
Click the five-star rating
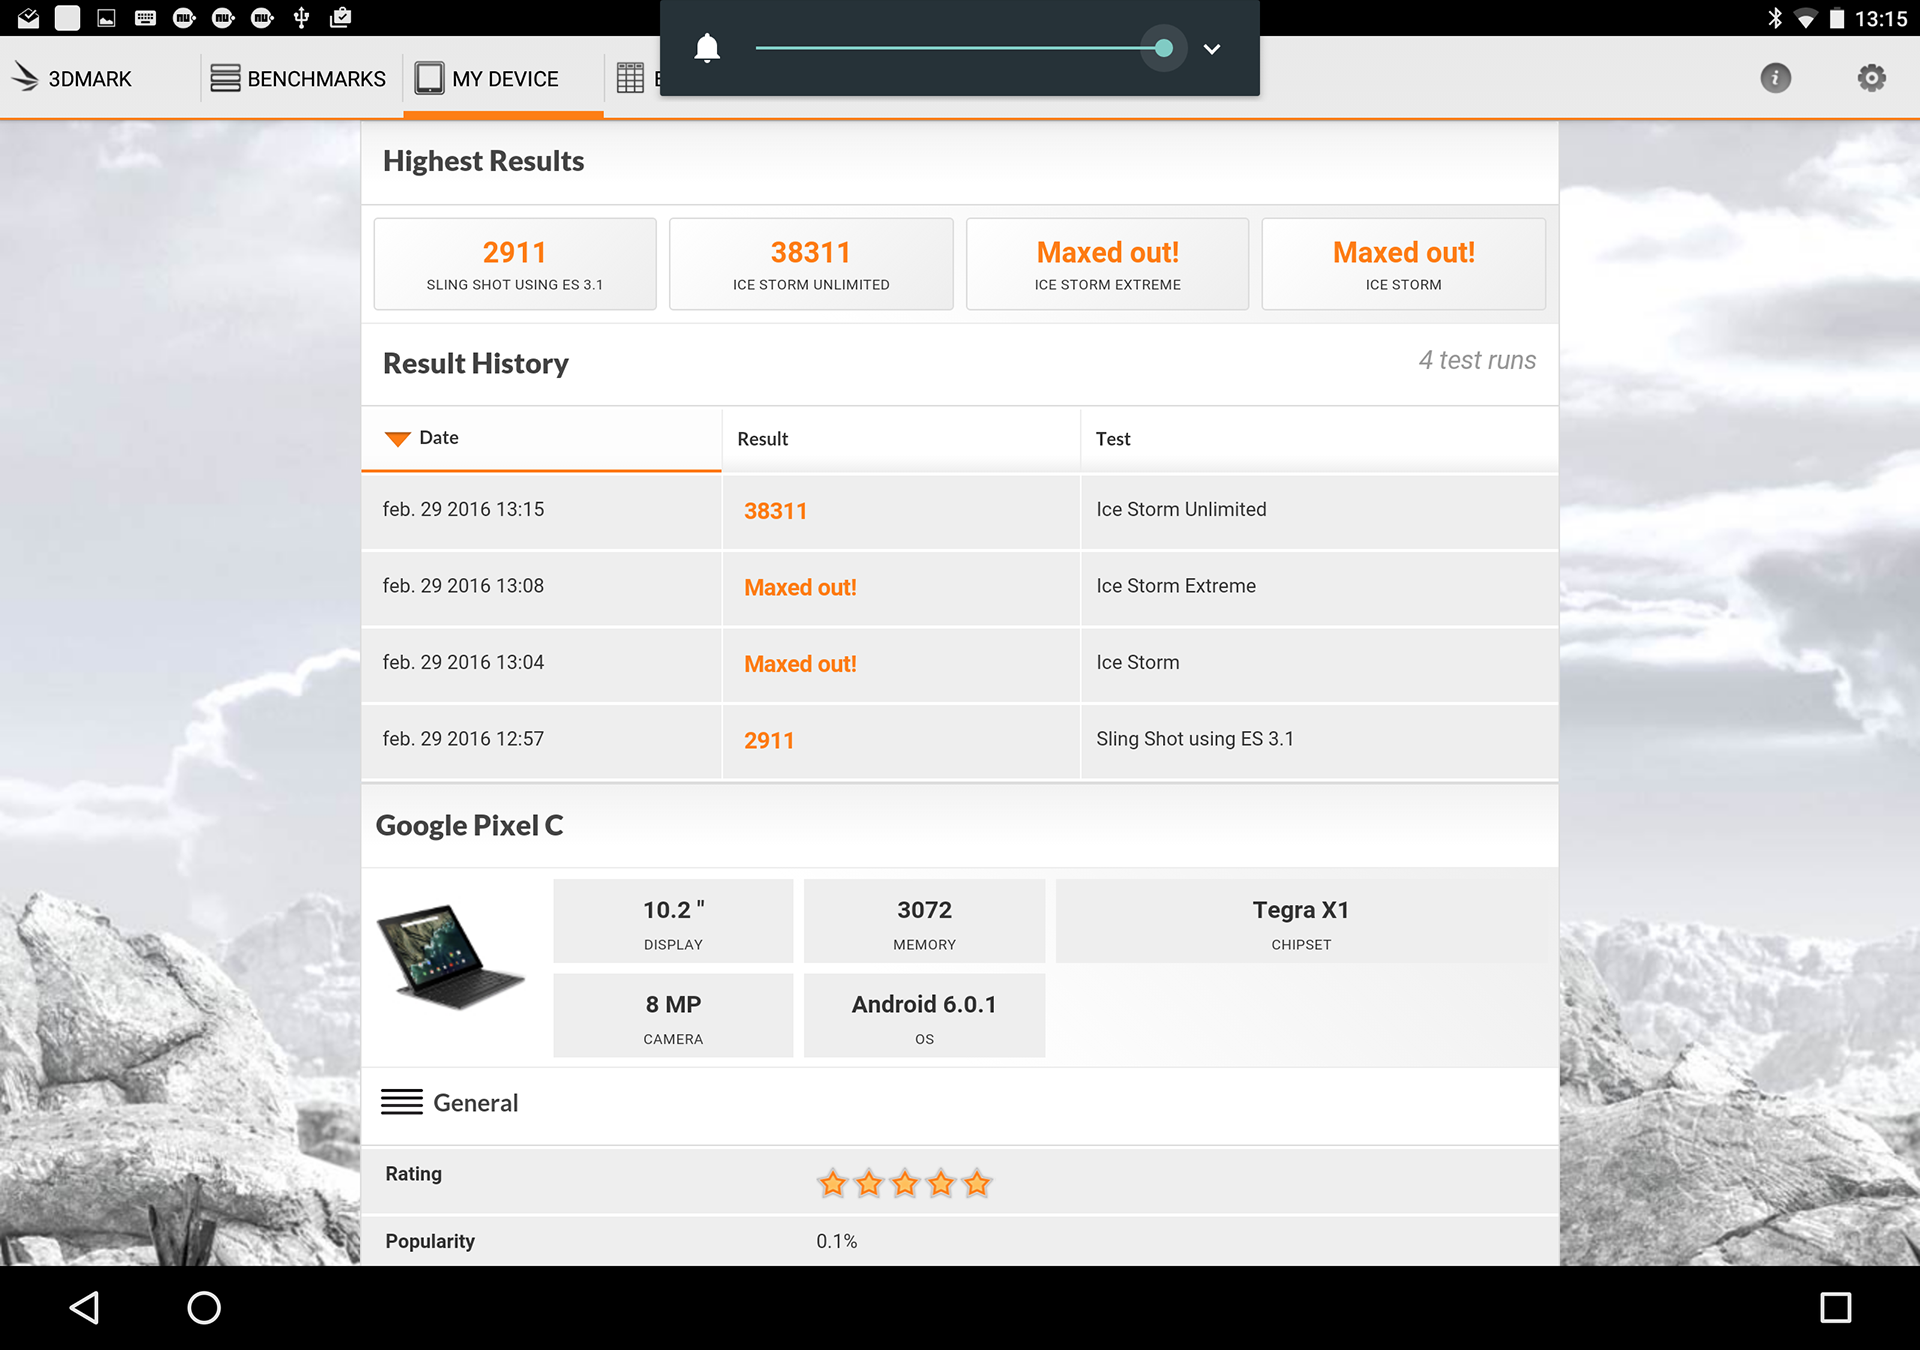point(904,1184)
